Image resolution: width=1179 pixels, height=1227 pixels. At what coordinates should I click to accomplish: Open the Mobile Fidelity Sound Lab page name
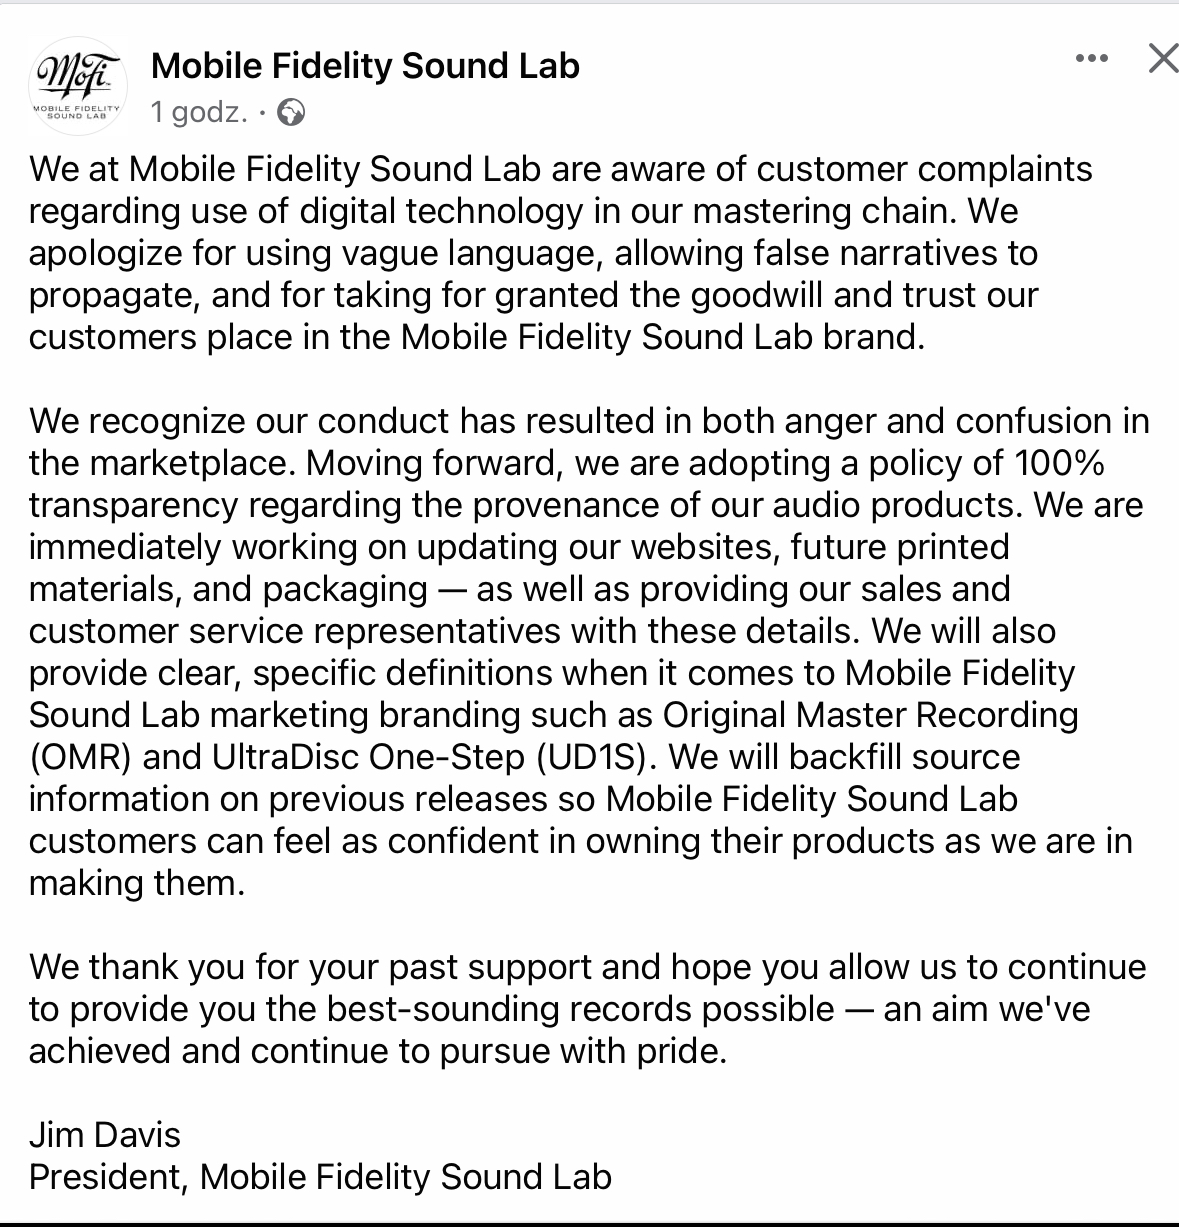point(365,66)
